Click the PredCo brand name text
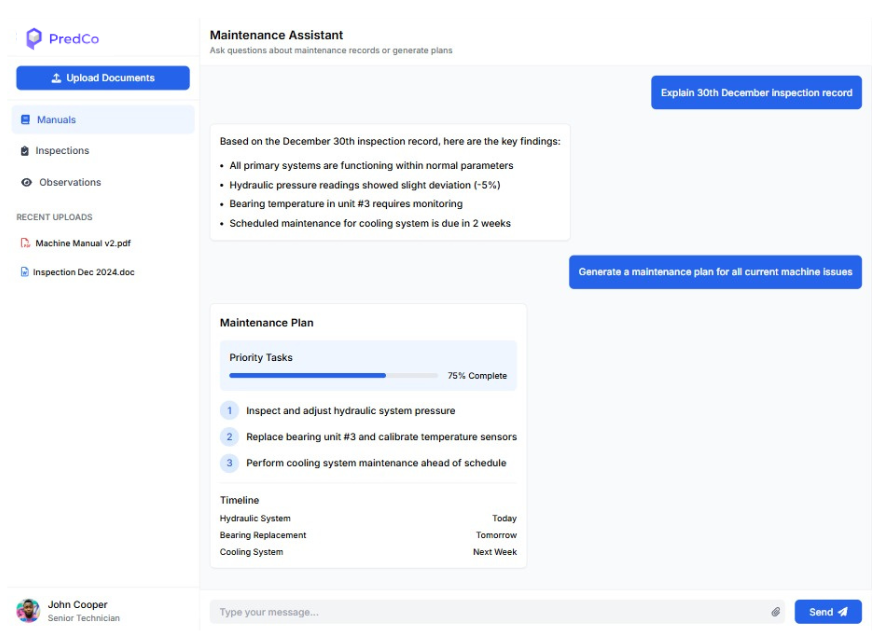 (74, 39)
